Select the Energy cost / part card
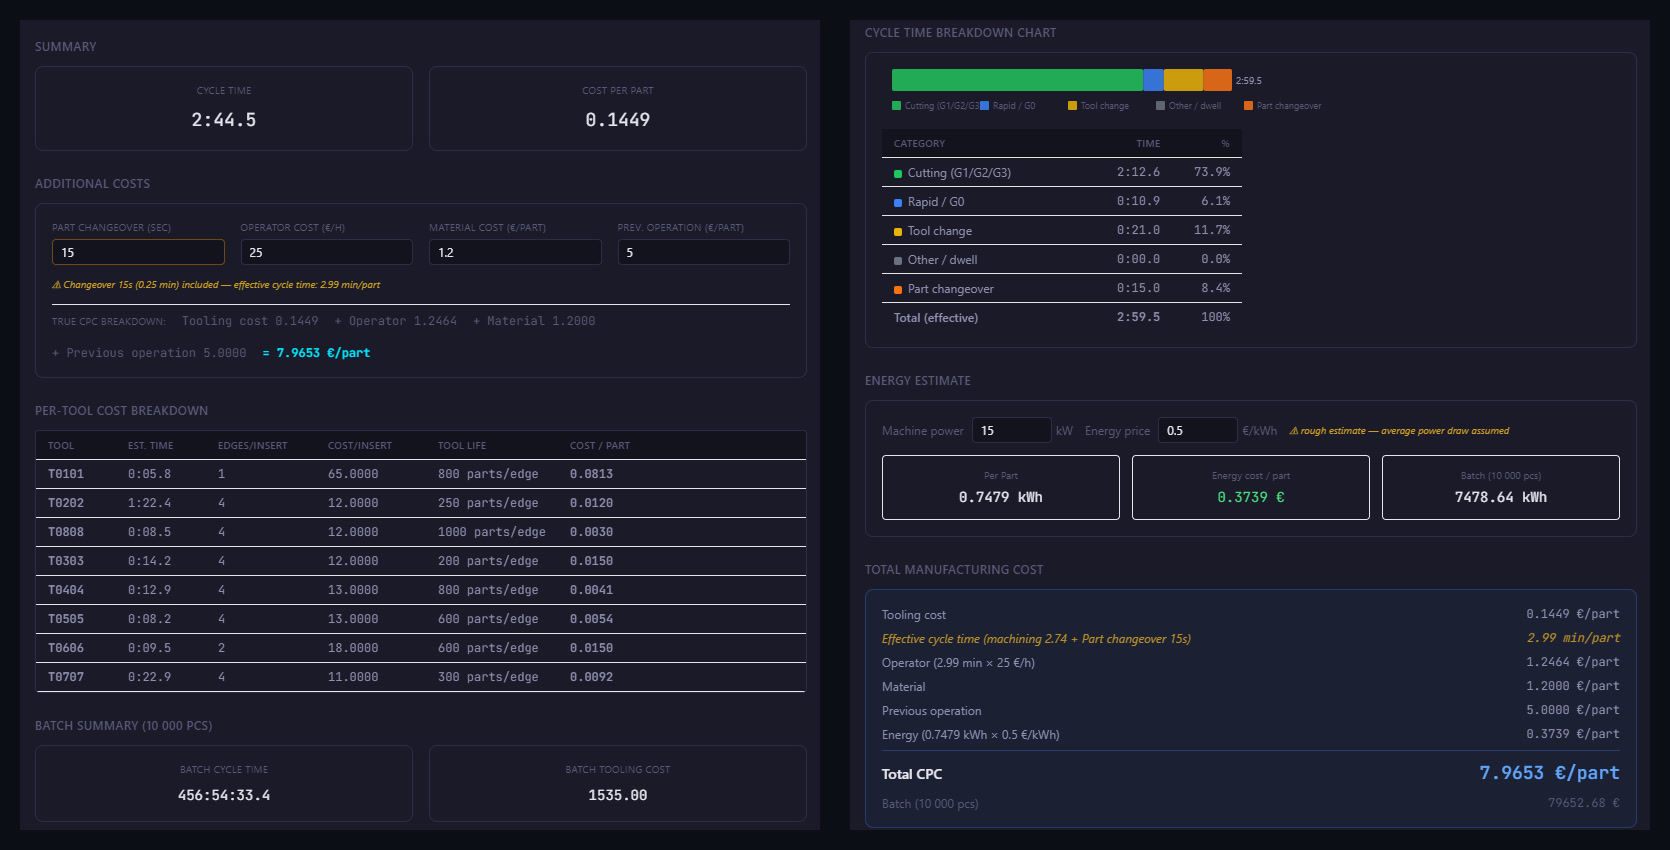 1251,487
